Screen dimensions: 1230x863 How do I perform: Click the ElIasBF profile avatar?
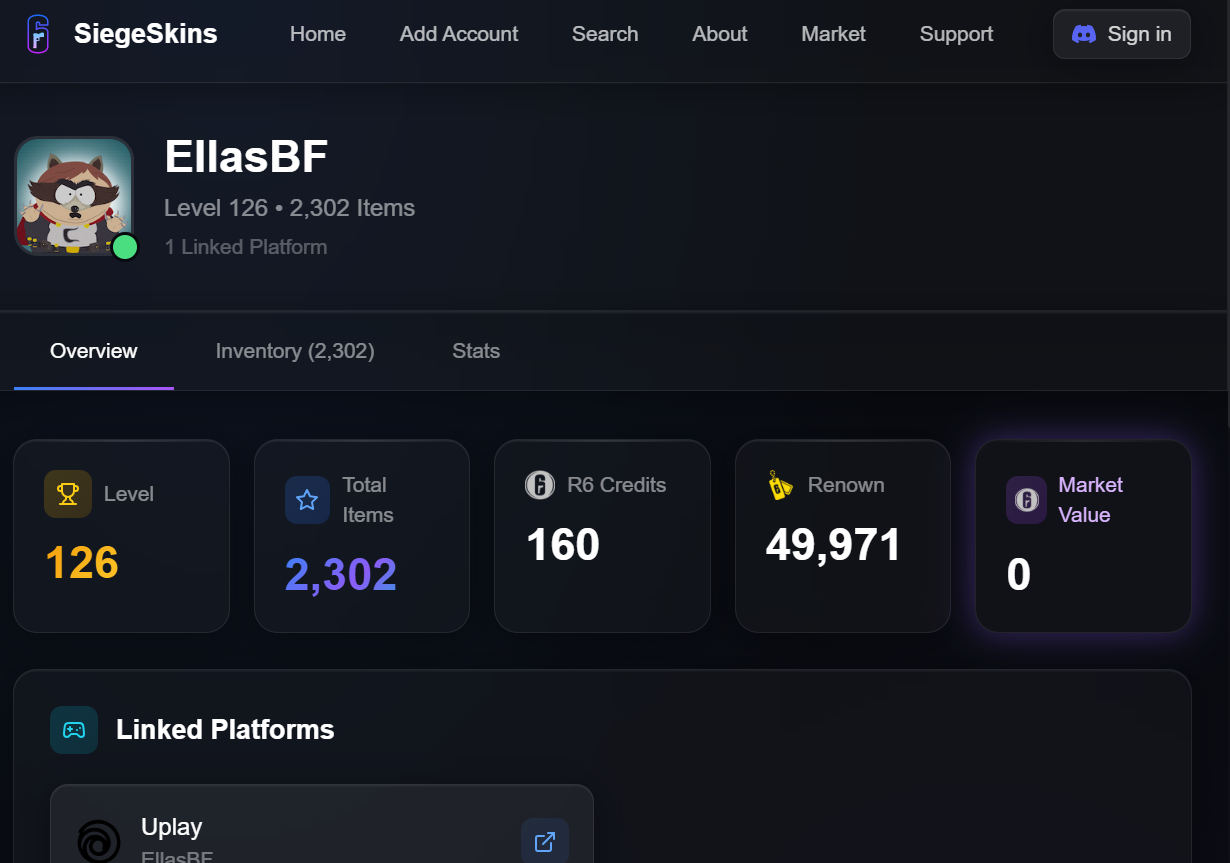coord(74,196)
